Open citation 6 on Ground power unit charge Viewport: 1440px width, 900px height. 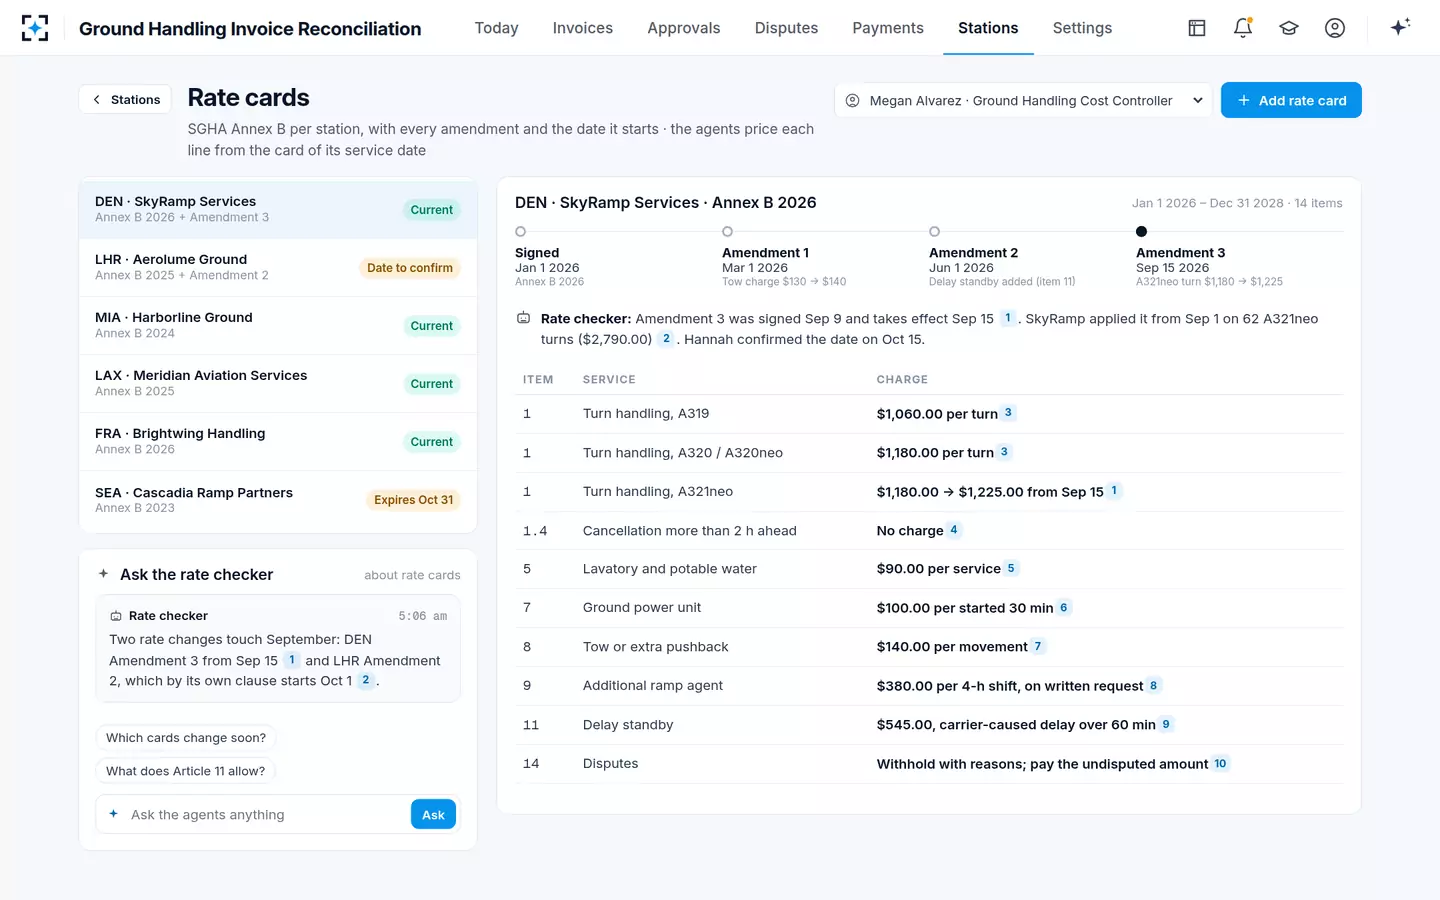click(x=1064, y=607)
